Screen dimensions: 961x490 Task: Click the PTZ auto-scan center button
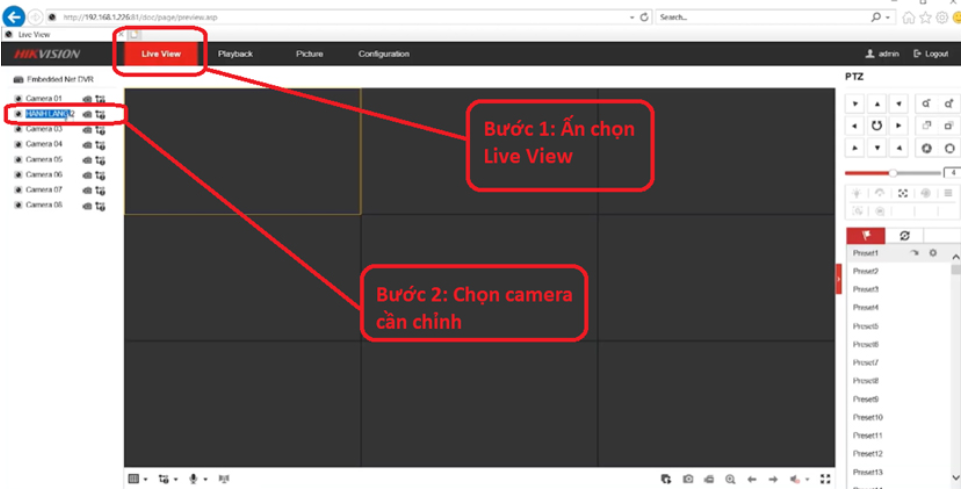877,125
